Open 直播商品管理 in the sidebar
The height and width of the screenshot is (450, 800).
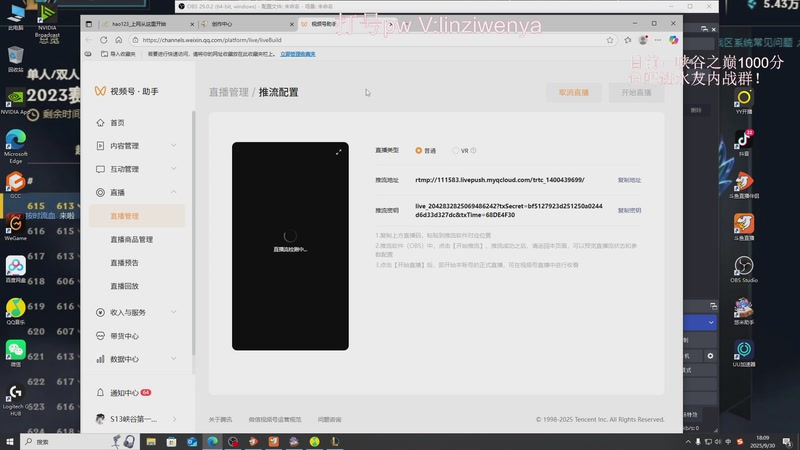click(132, 239)
